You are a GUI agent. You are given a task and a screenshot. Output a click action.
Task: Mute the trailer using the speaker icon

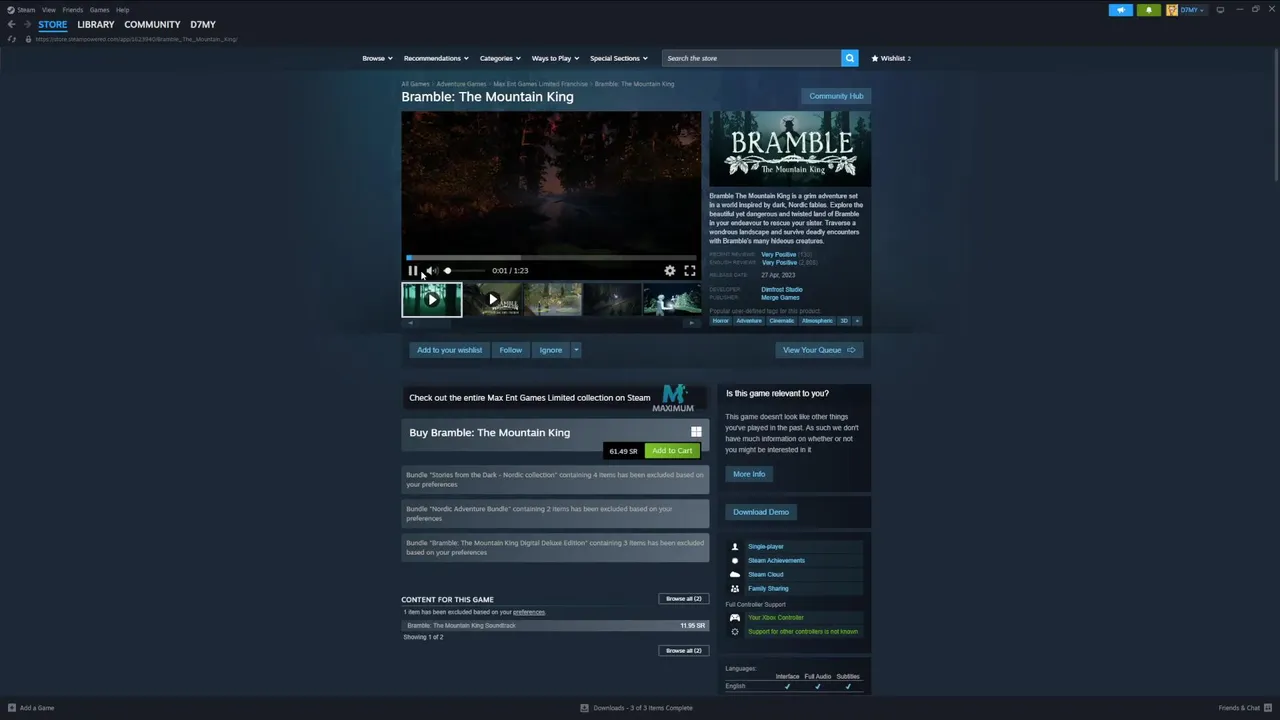[x=430, y=270]
